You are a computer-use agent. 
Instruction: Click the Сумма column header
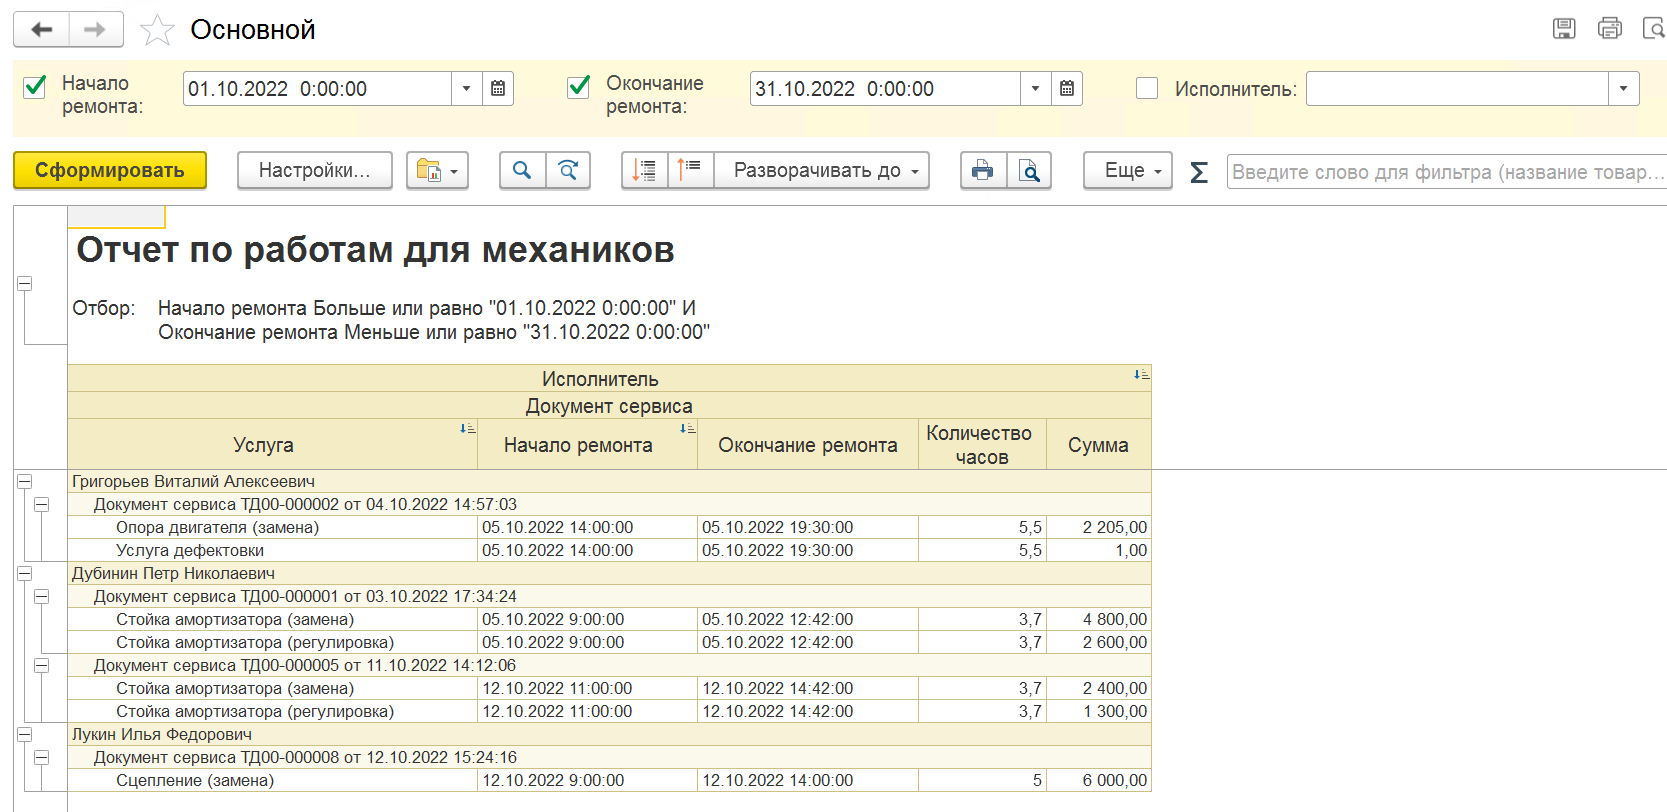click(1099, 445)
